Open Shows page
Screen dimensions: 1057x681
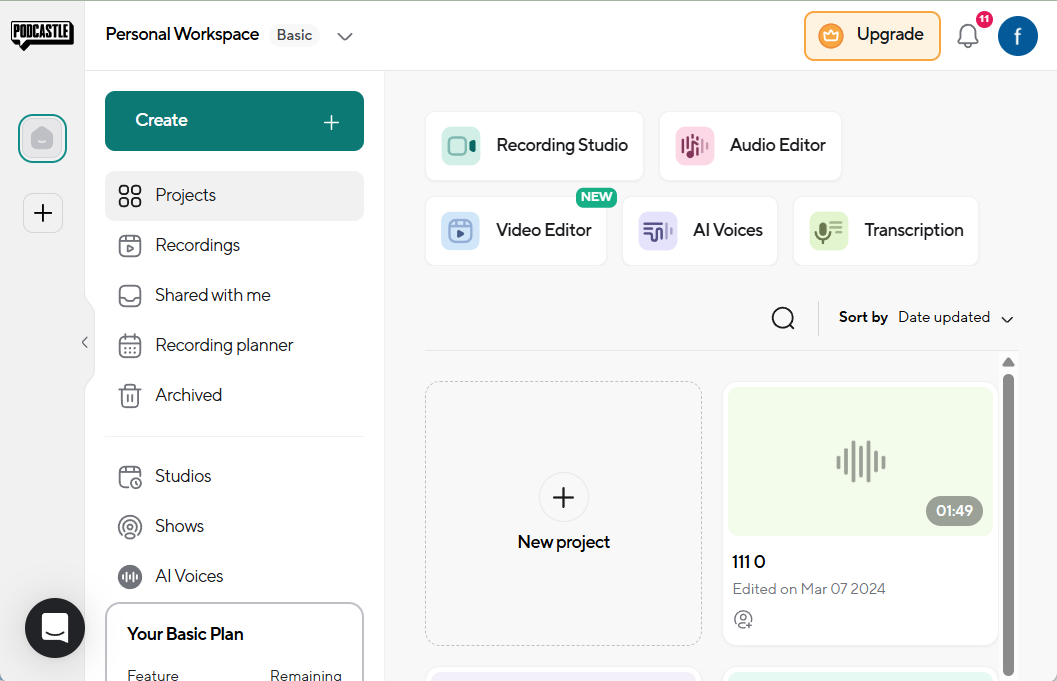coord(235,527)
